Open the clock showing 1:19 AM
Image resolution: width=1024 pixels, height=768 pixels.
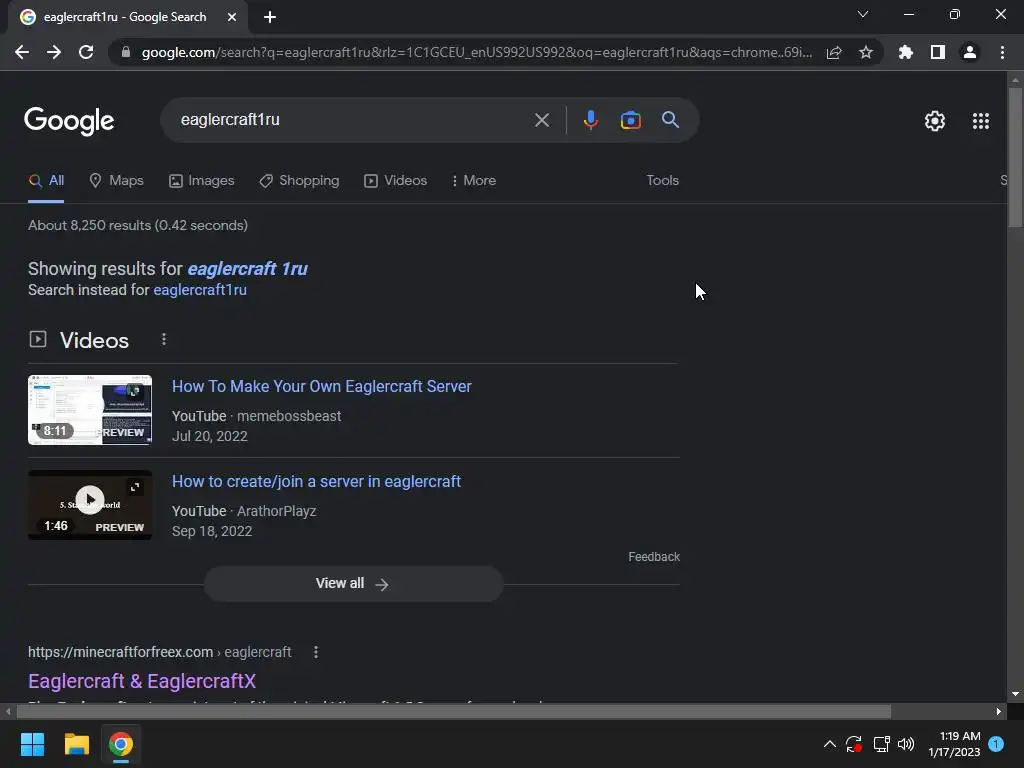click(x=954, y=744)
